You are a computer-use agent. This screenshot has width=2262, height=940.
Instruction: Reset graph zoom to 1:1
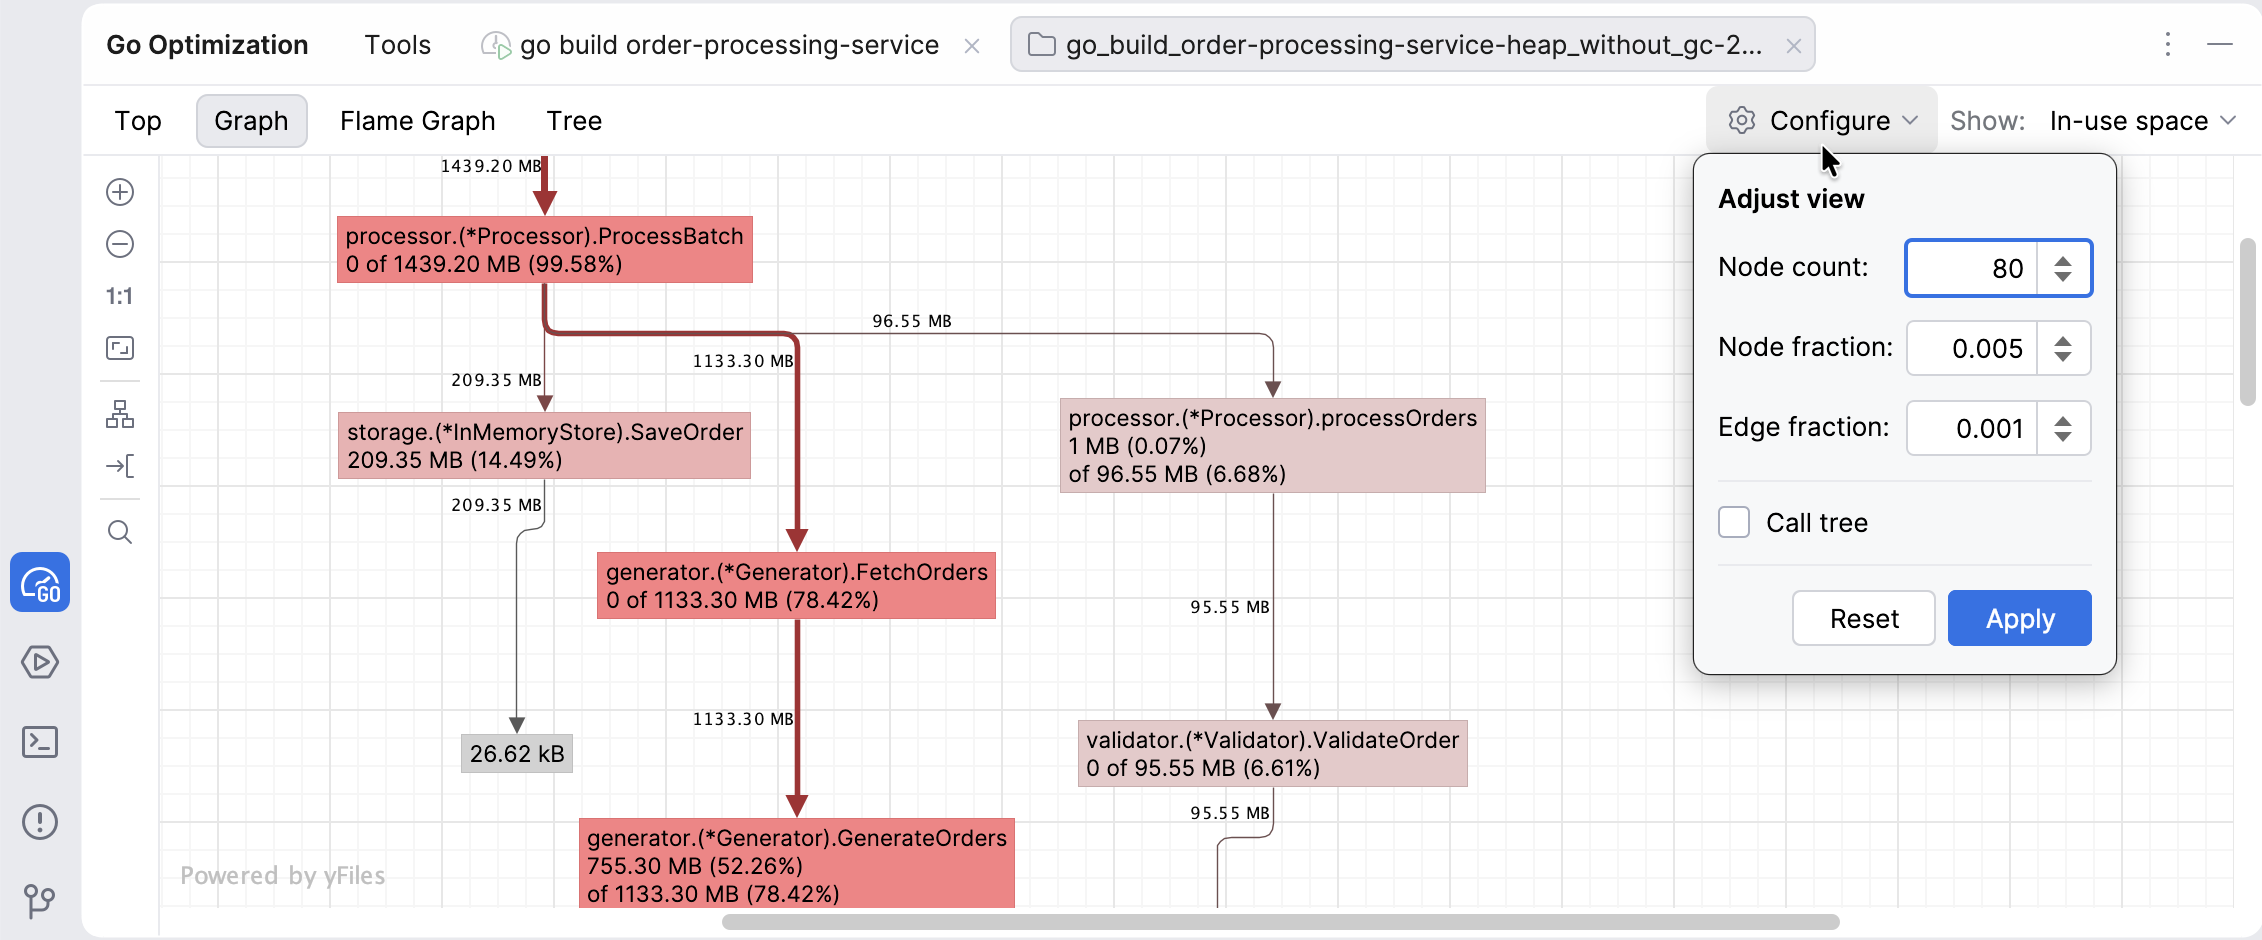(x=120, y=296)
